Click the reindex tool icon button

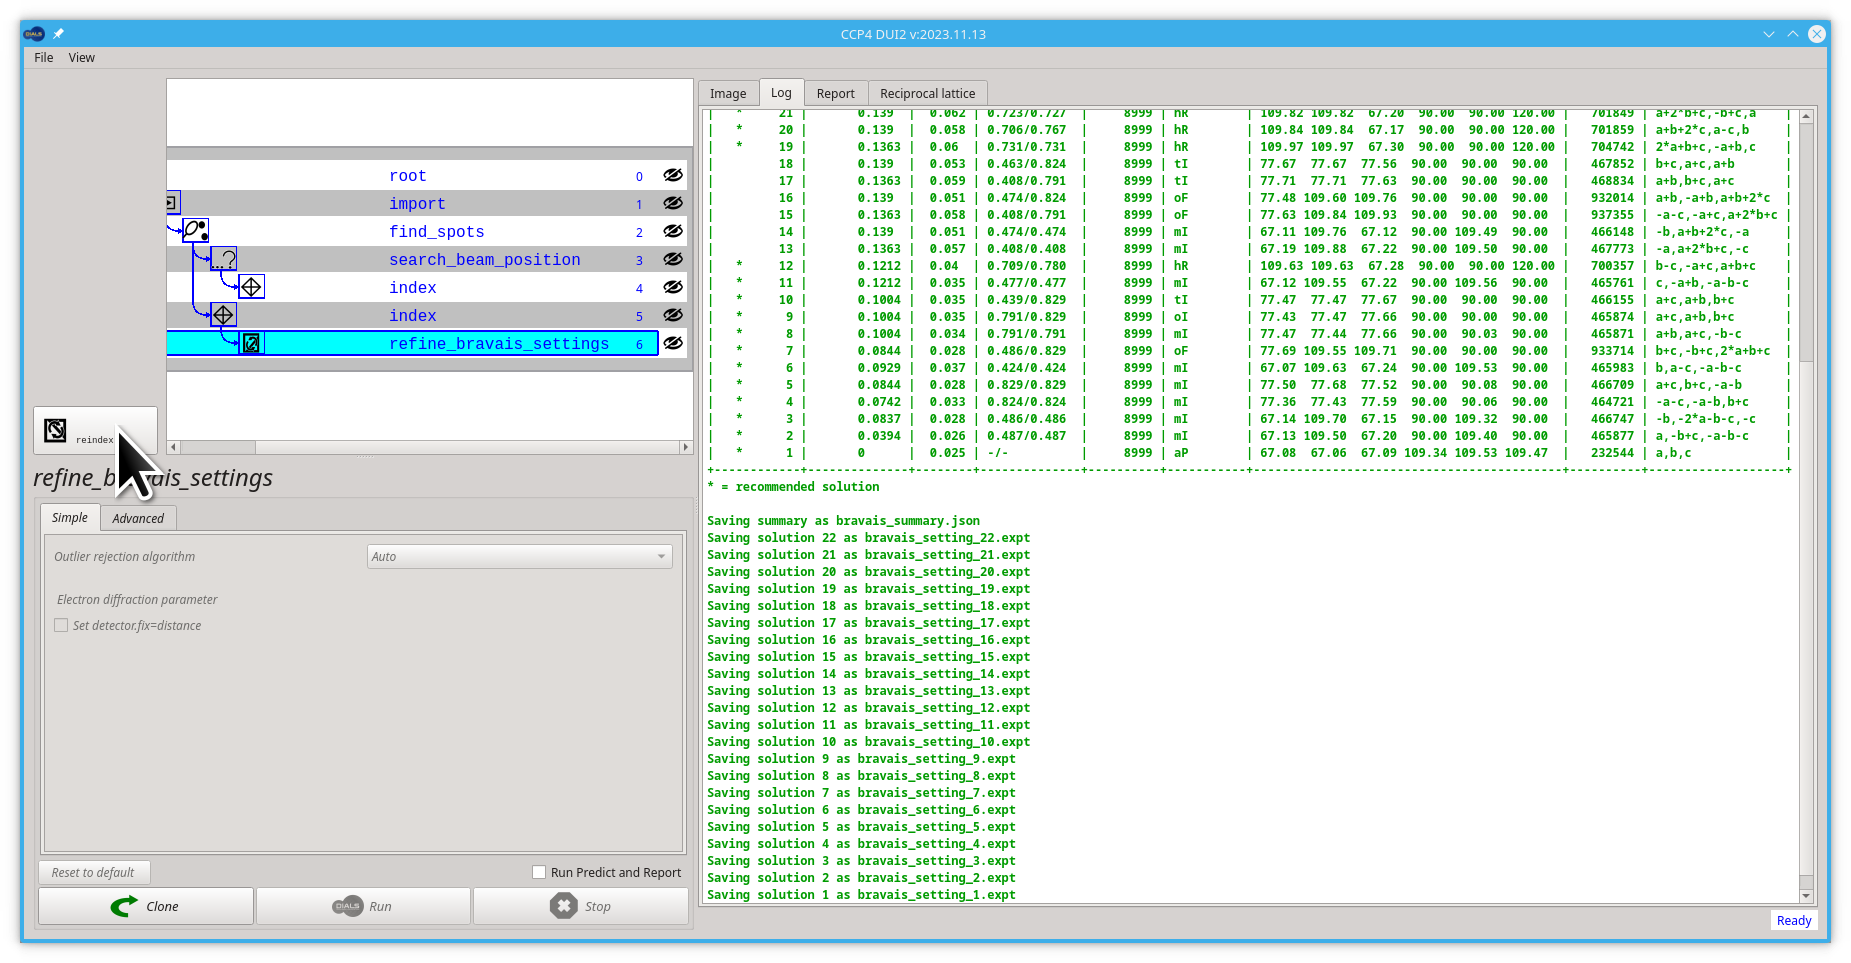pos(95,431)
